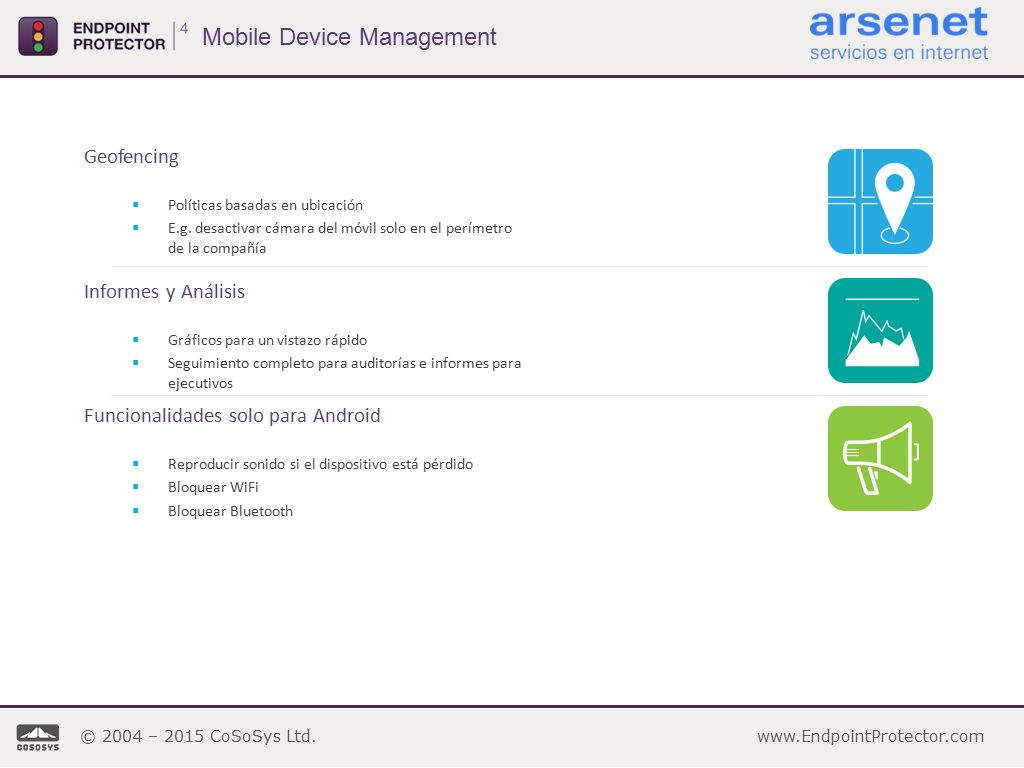Click the blue Geofencing map pin icon

point(880,201)
